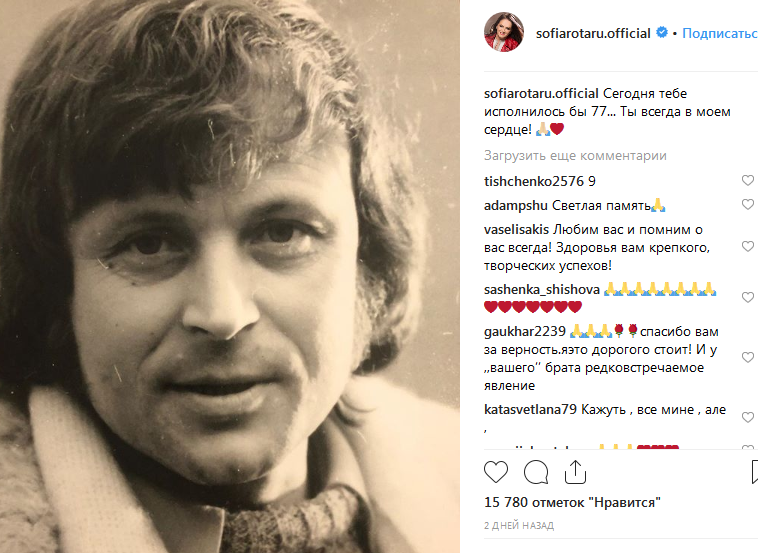758x553 pixels.
Task: Like katasvetlana79's comment with its heart
Action: (747, 417)
